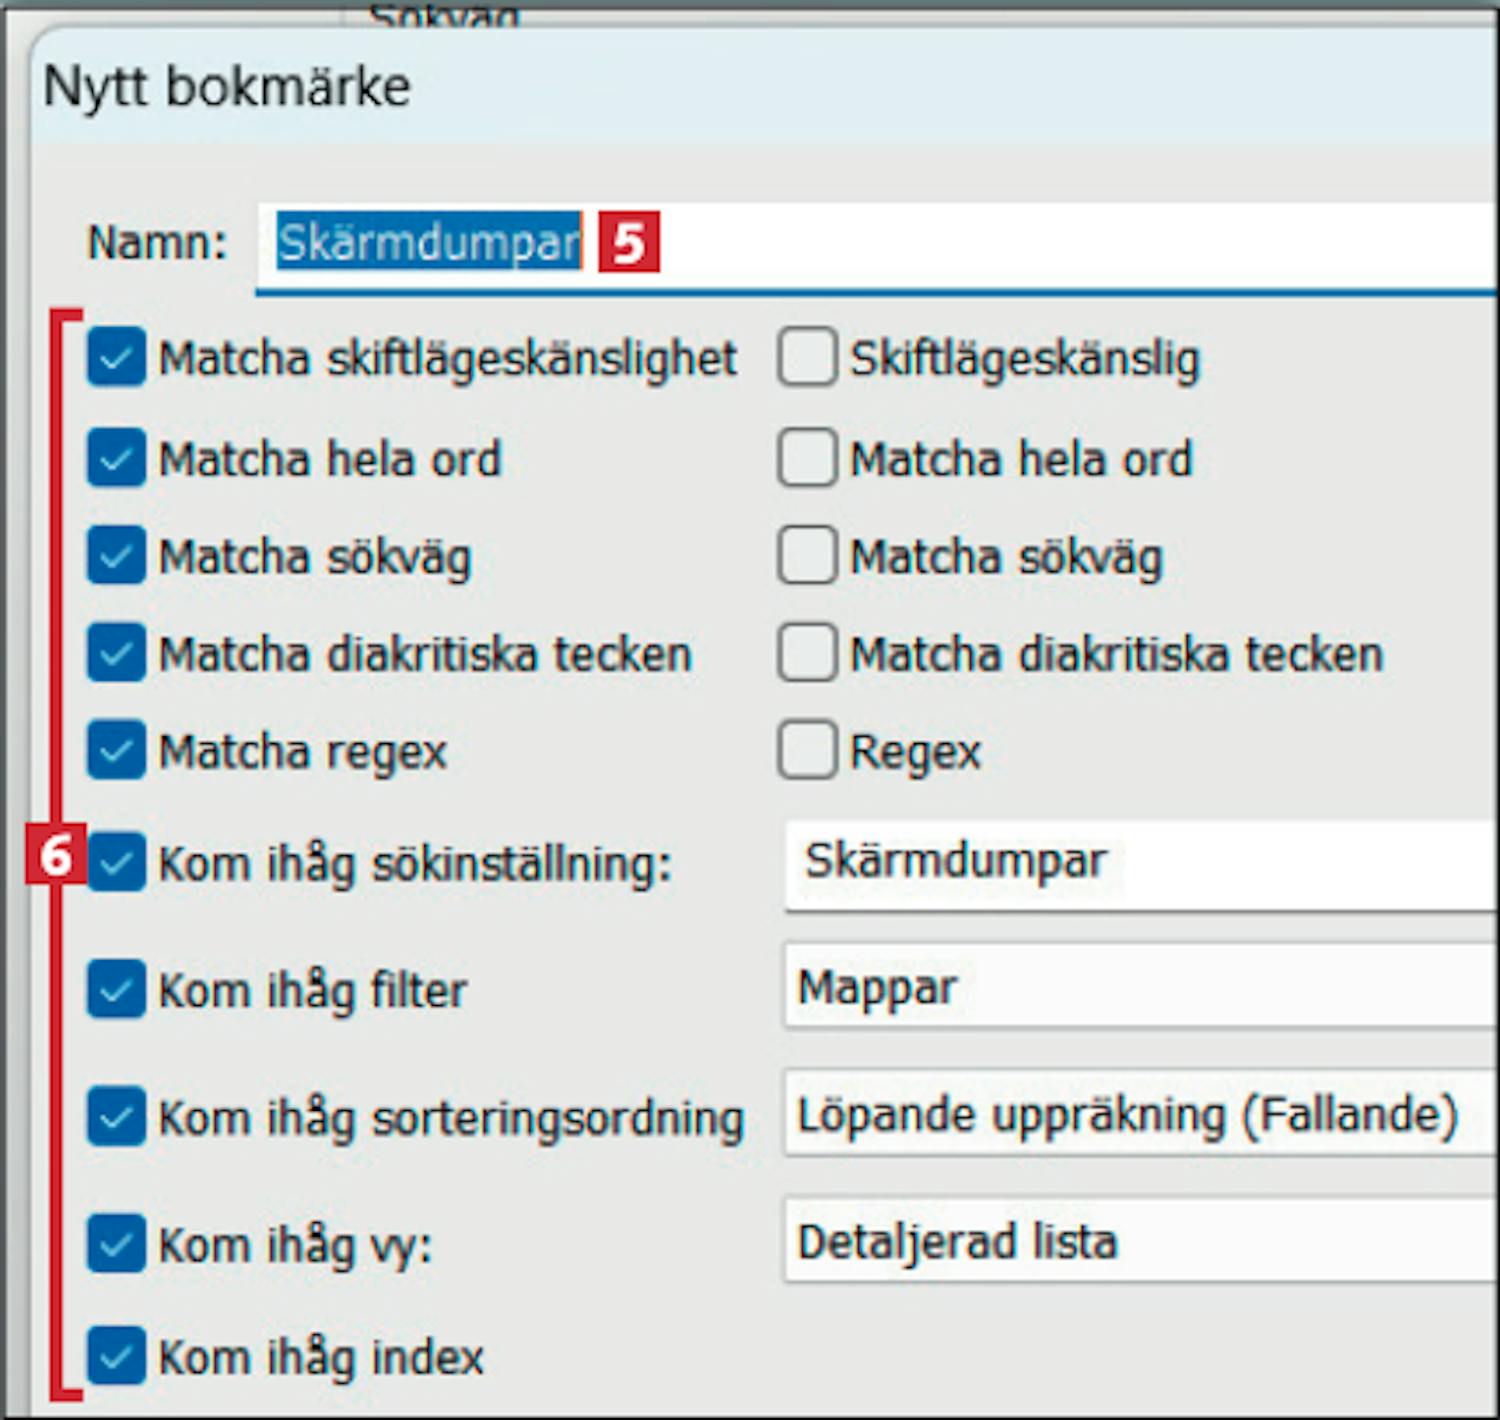
Task: Uncheck the already ticked Matcha hela ord checkbox
Action: point(116,458)
